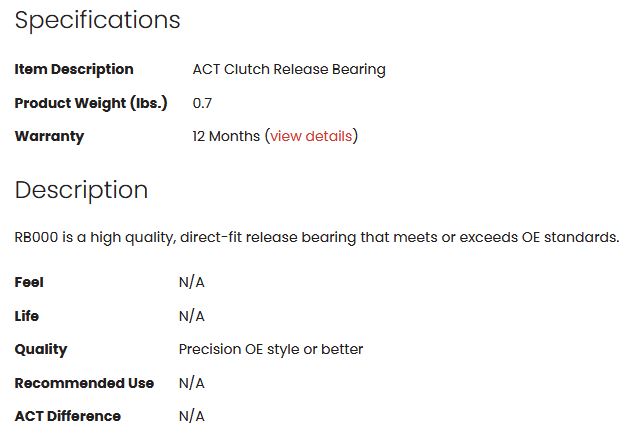This screenshot has width=641, height=446.
Task: Click the ACT Difference label
Action: 67,416
